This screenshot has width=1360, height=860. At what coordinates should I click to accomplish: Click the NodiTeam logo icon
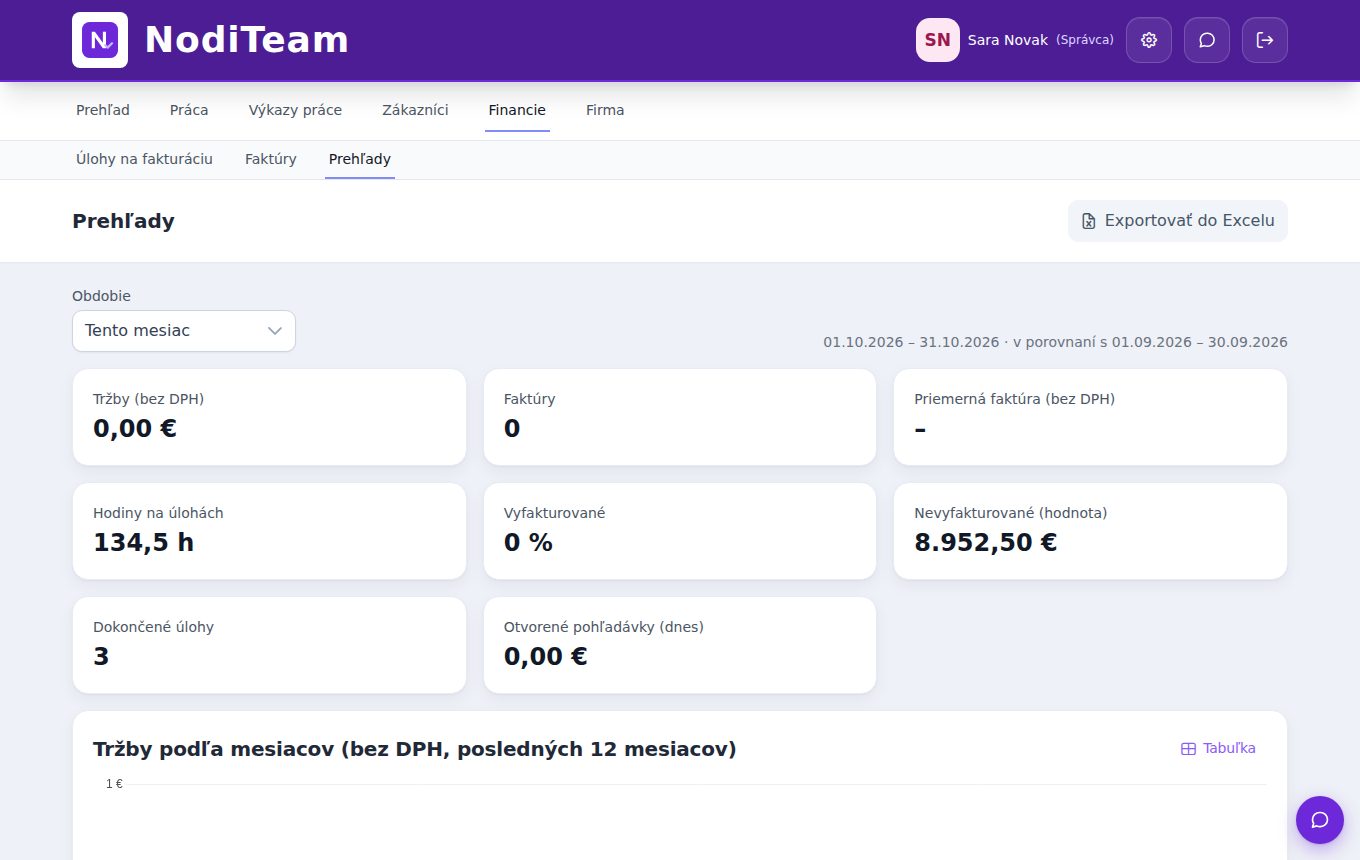tap(100, 40)
